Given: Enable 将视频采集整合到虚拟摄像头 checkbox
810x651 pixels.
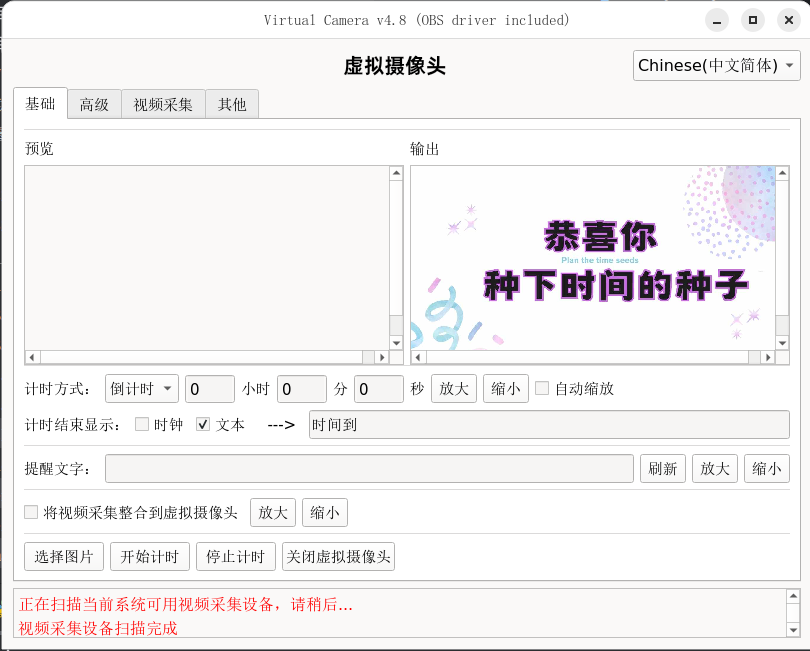Looking at the screenshot, I should click(x=31, y=513).
